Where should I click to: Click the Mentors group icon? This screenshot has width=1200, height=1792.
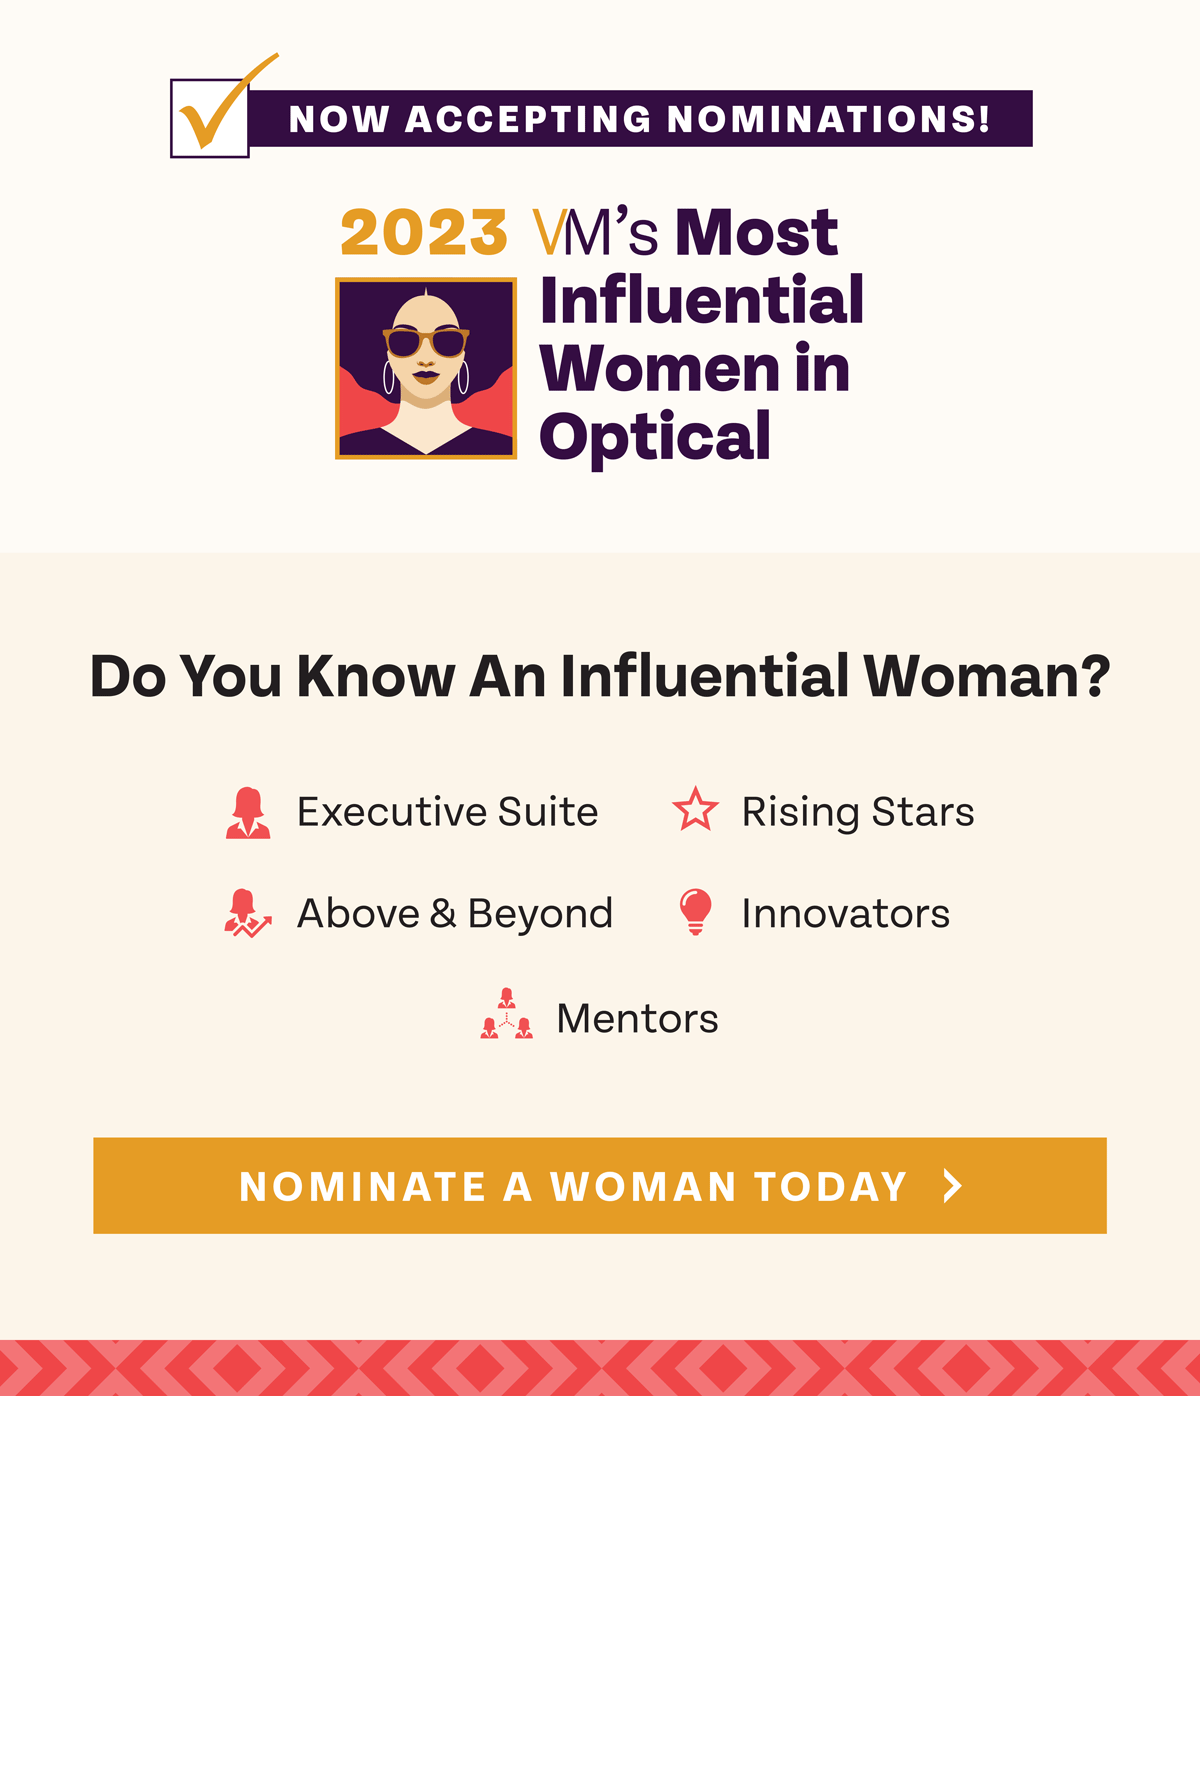click(507, 1014)
